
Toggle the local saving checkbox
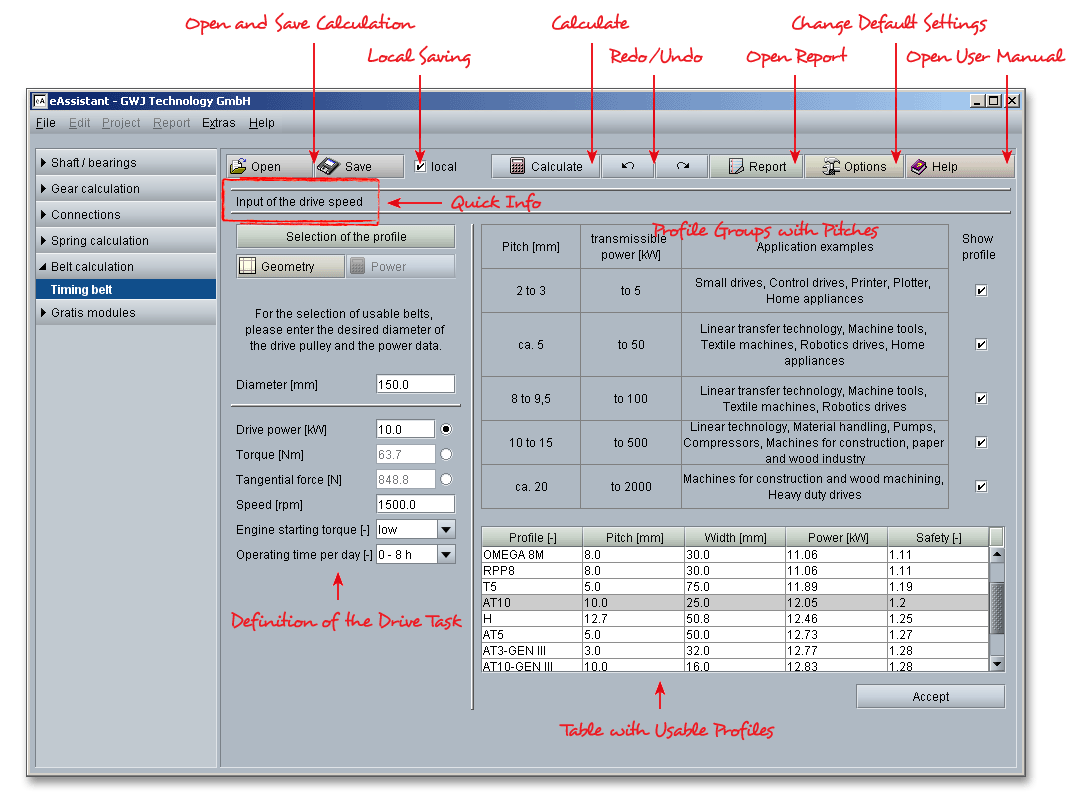pyautogui.click(x=421, y=167)
